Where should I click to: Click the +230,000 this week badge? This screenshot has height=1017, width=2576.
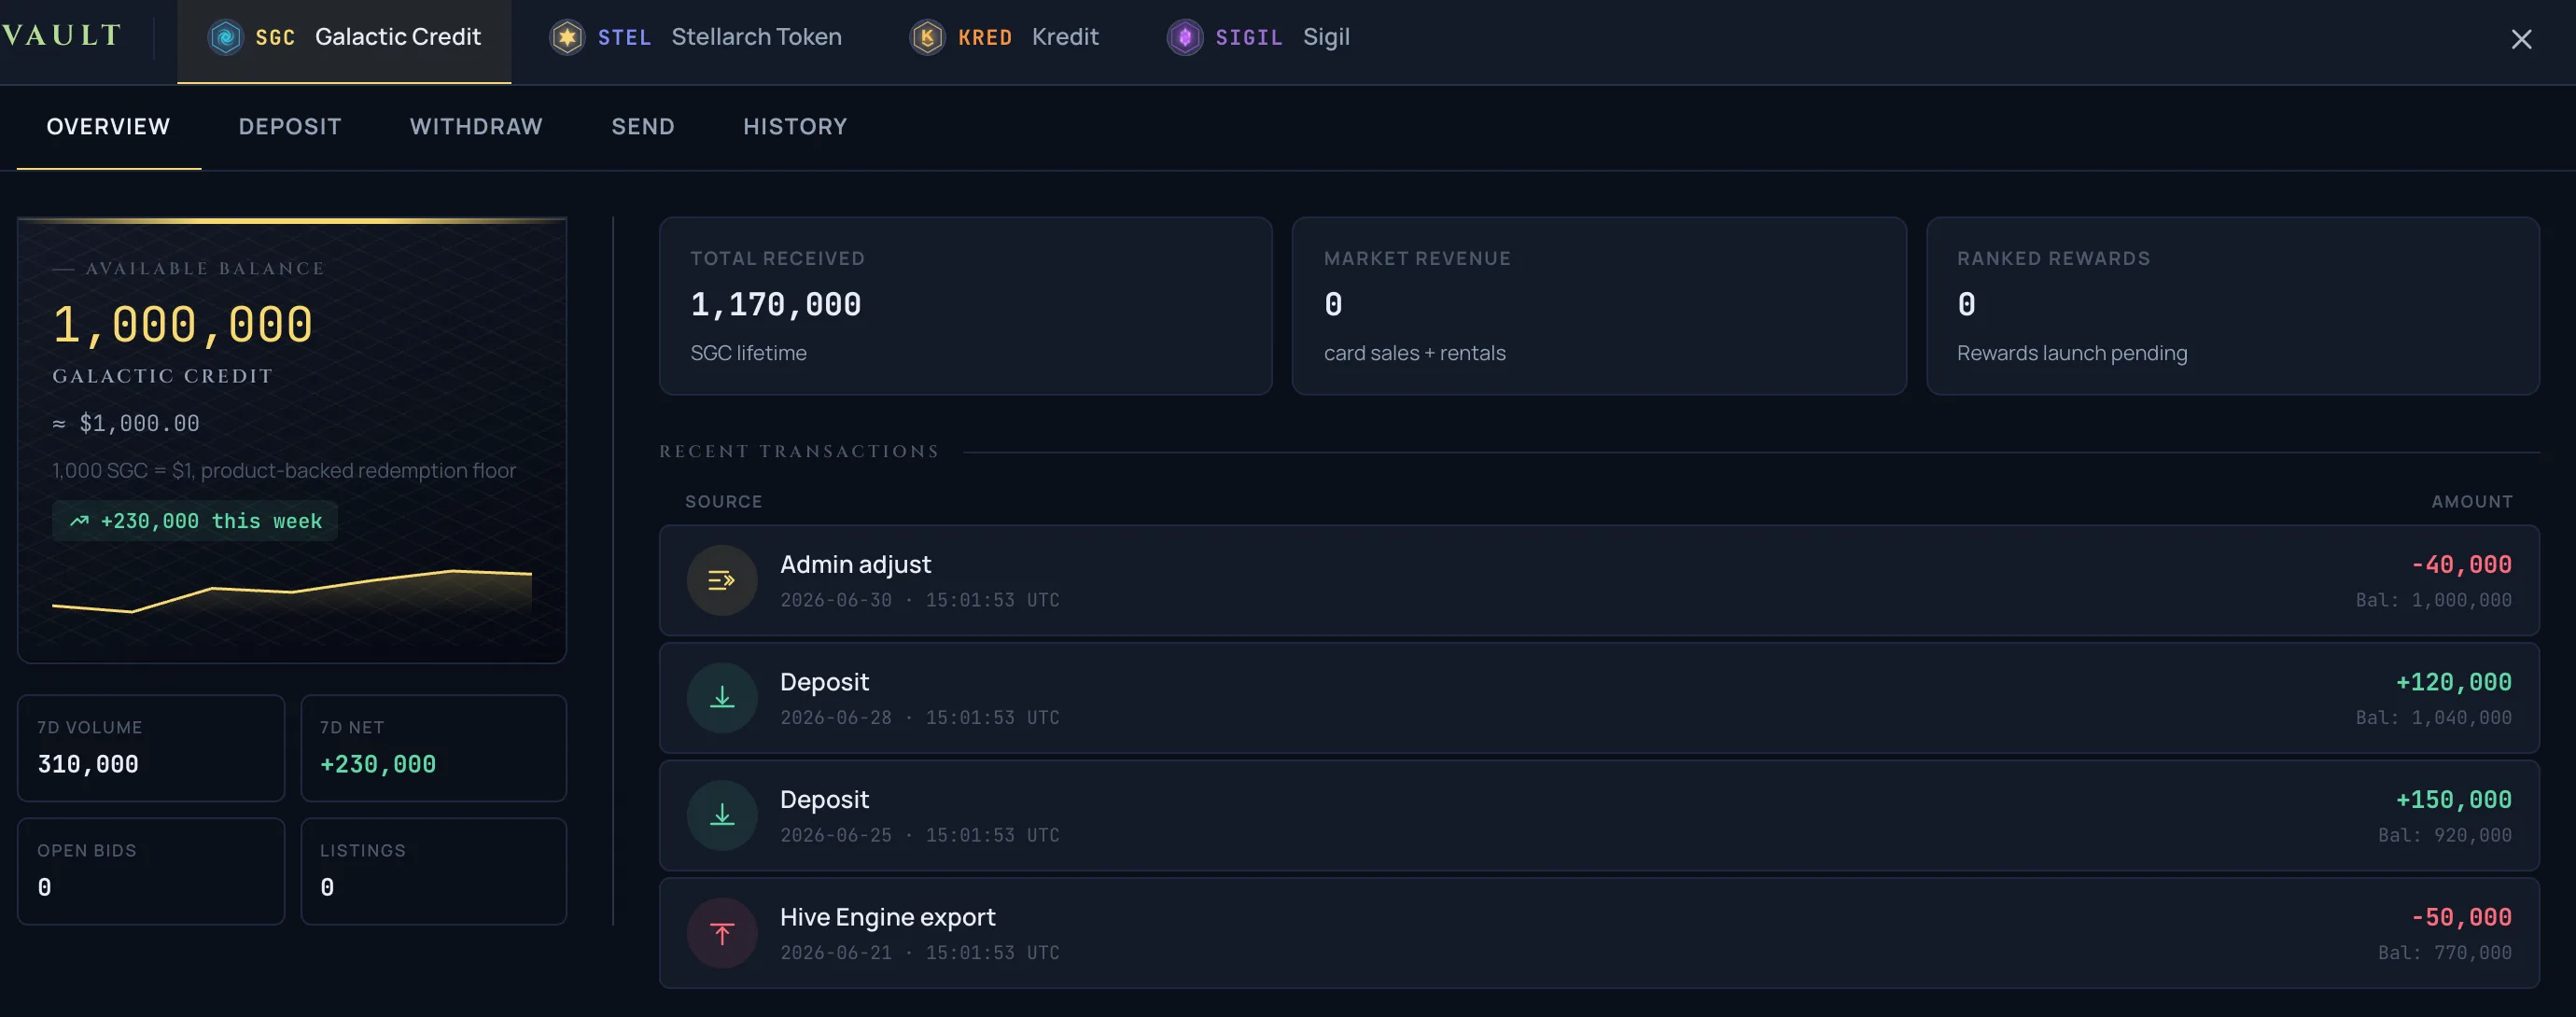[x=195, y=521]
